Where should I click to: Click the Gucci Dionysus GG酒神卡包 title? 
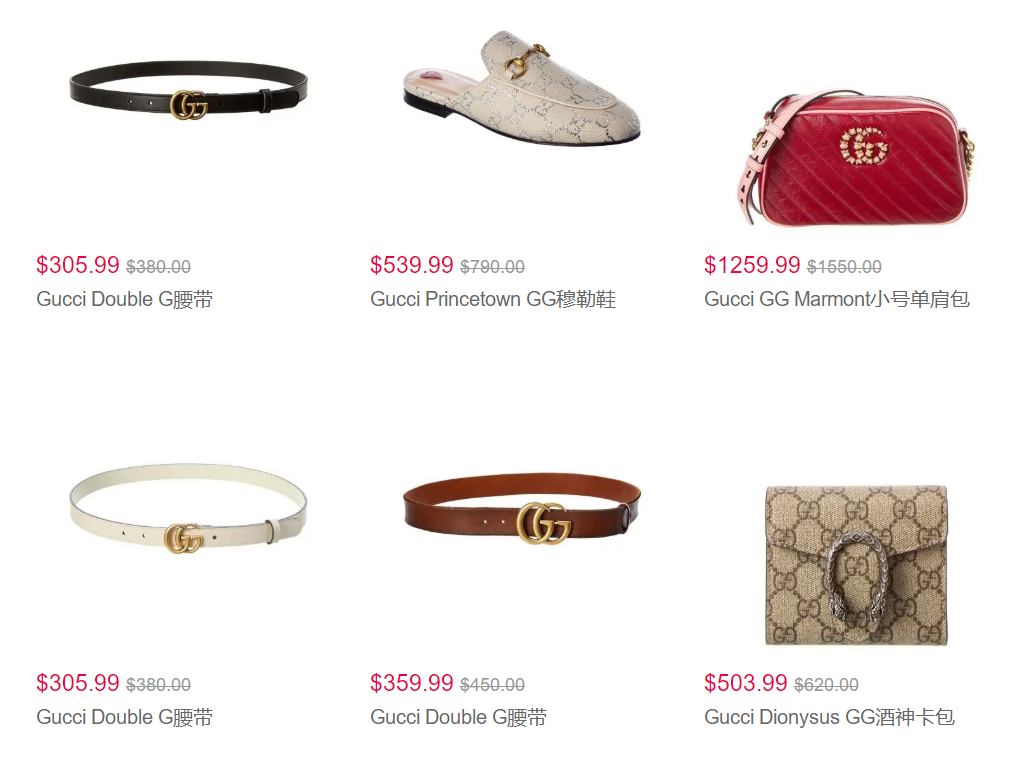point(829,717)
